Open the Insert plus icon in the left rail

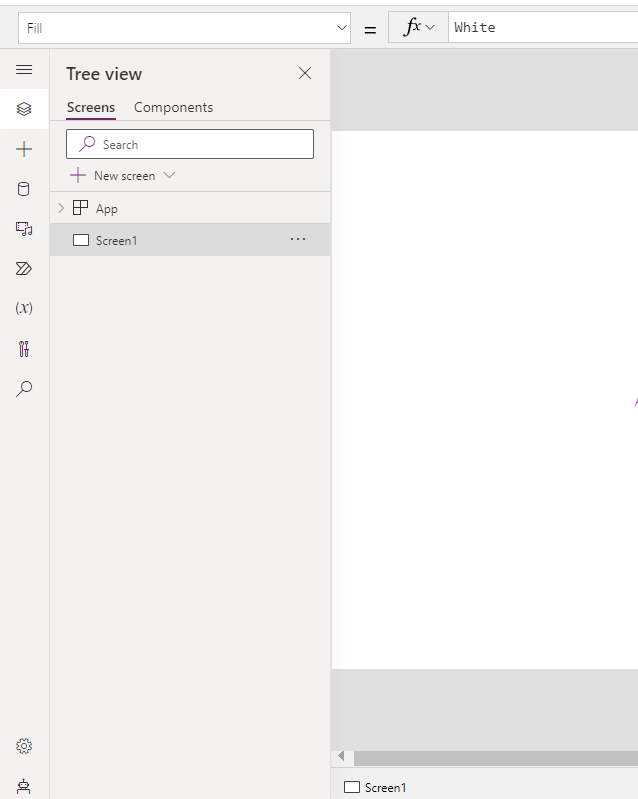[x=24, y=149]
